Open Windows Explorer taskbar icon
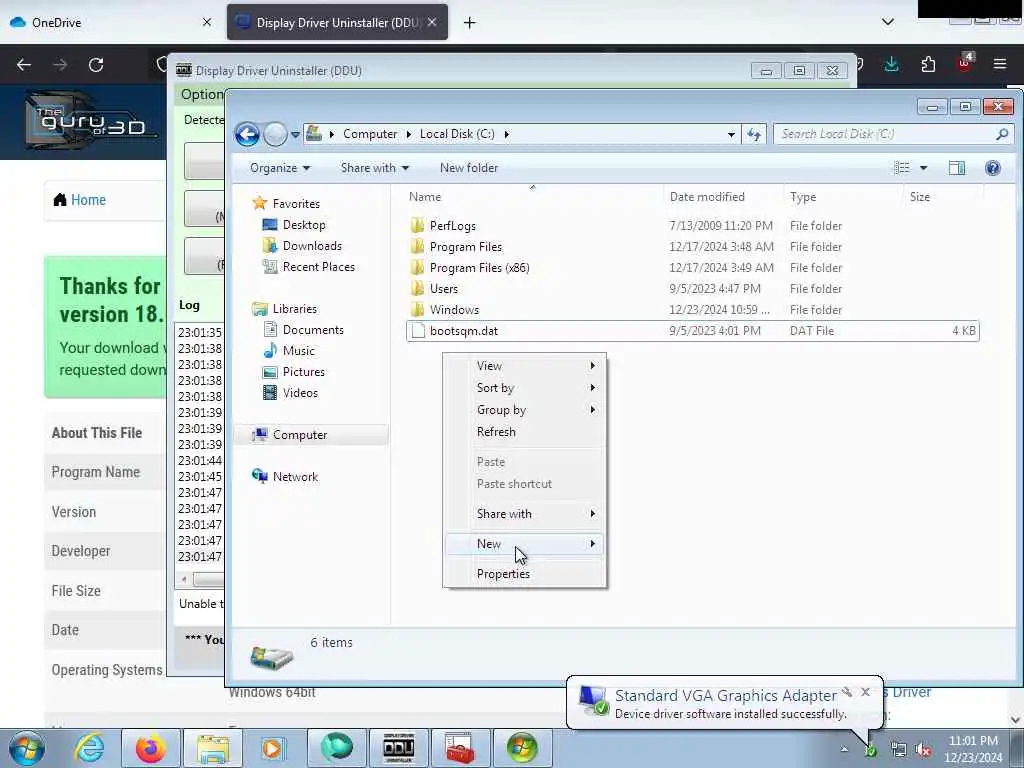This screenshot has height=768, width=1024. [213, 748]
